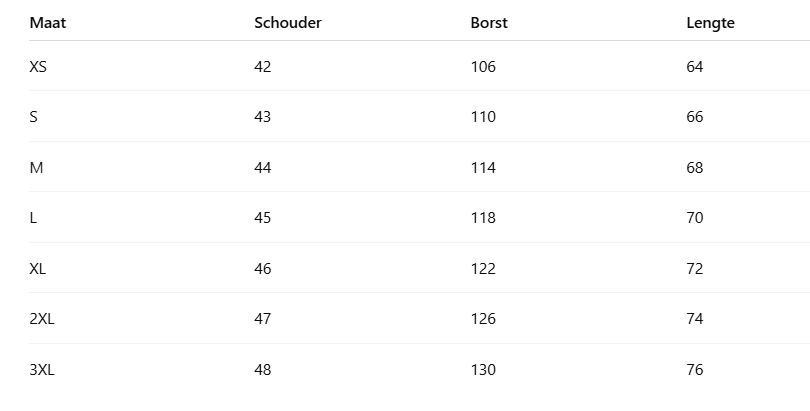Click chest value 126 in 2XL row
This screenshot has height=411, width=810.
click(x=483, y=319)
